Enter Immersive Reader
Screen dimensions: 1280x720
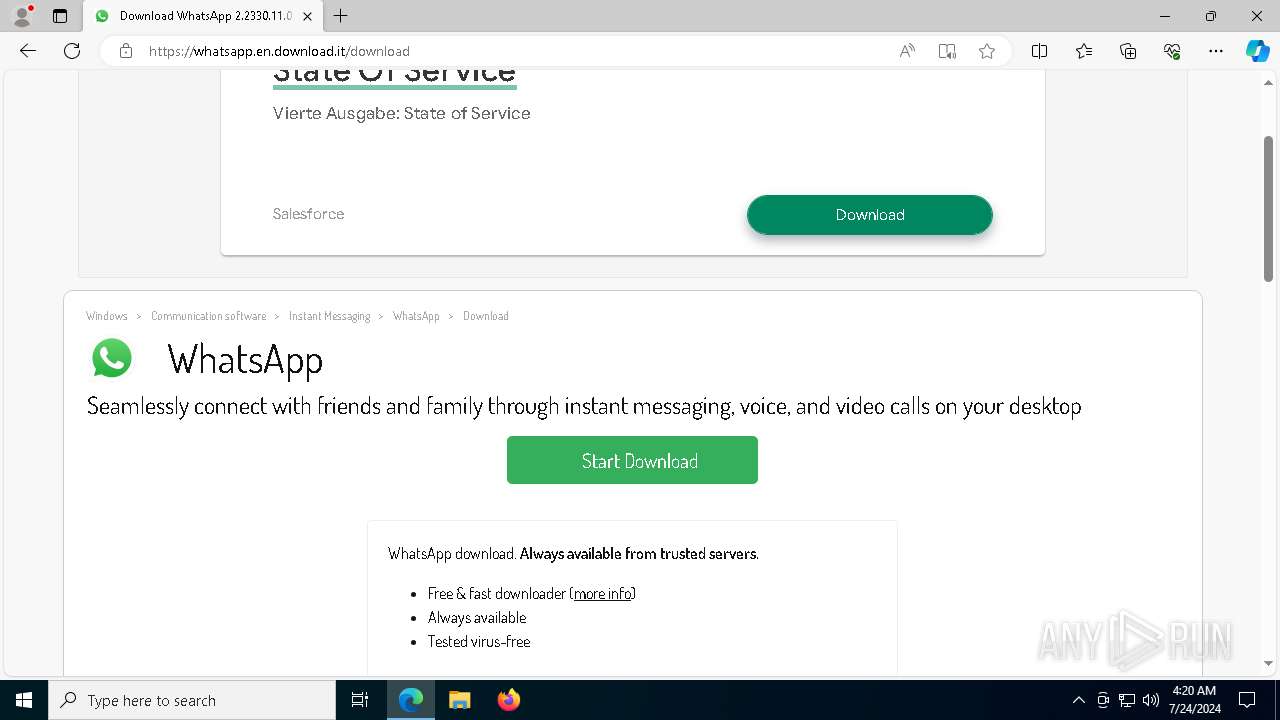(x=947, y=51)
